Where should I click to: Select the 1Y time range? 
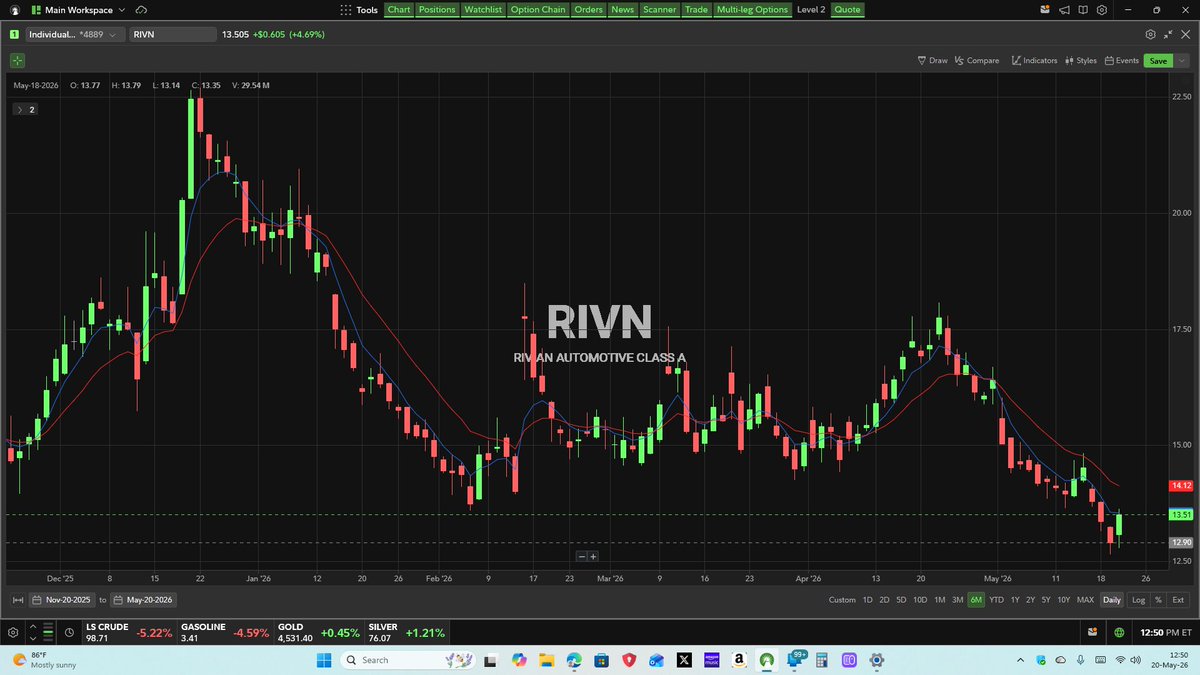(x=1015, y=600)
